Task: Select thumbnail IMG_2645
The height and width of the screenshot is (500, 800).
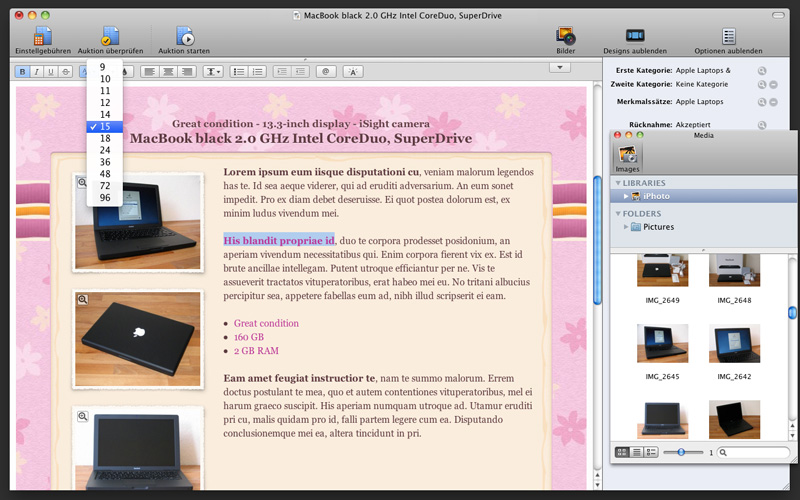Action: coord(662,343)
